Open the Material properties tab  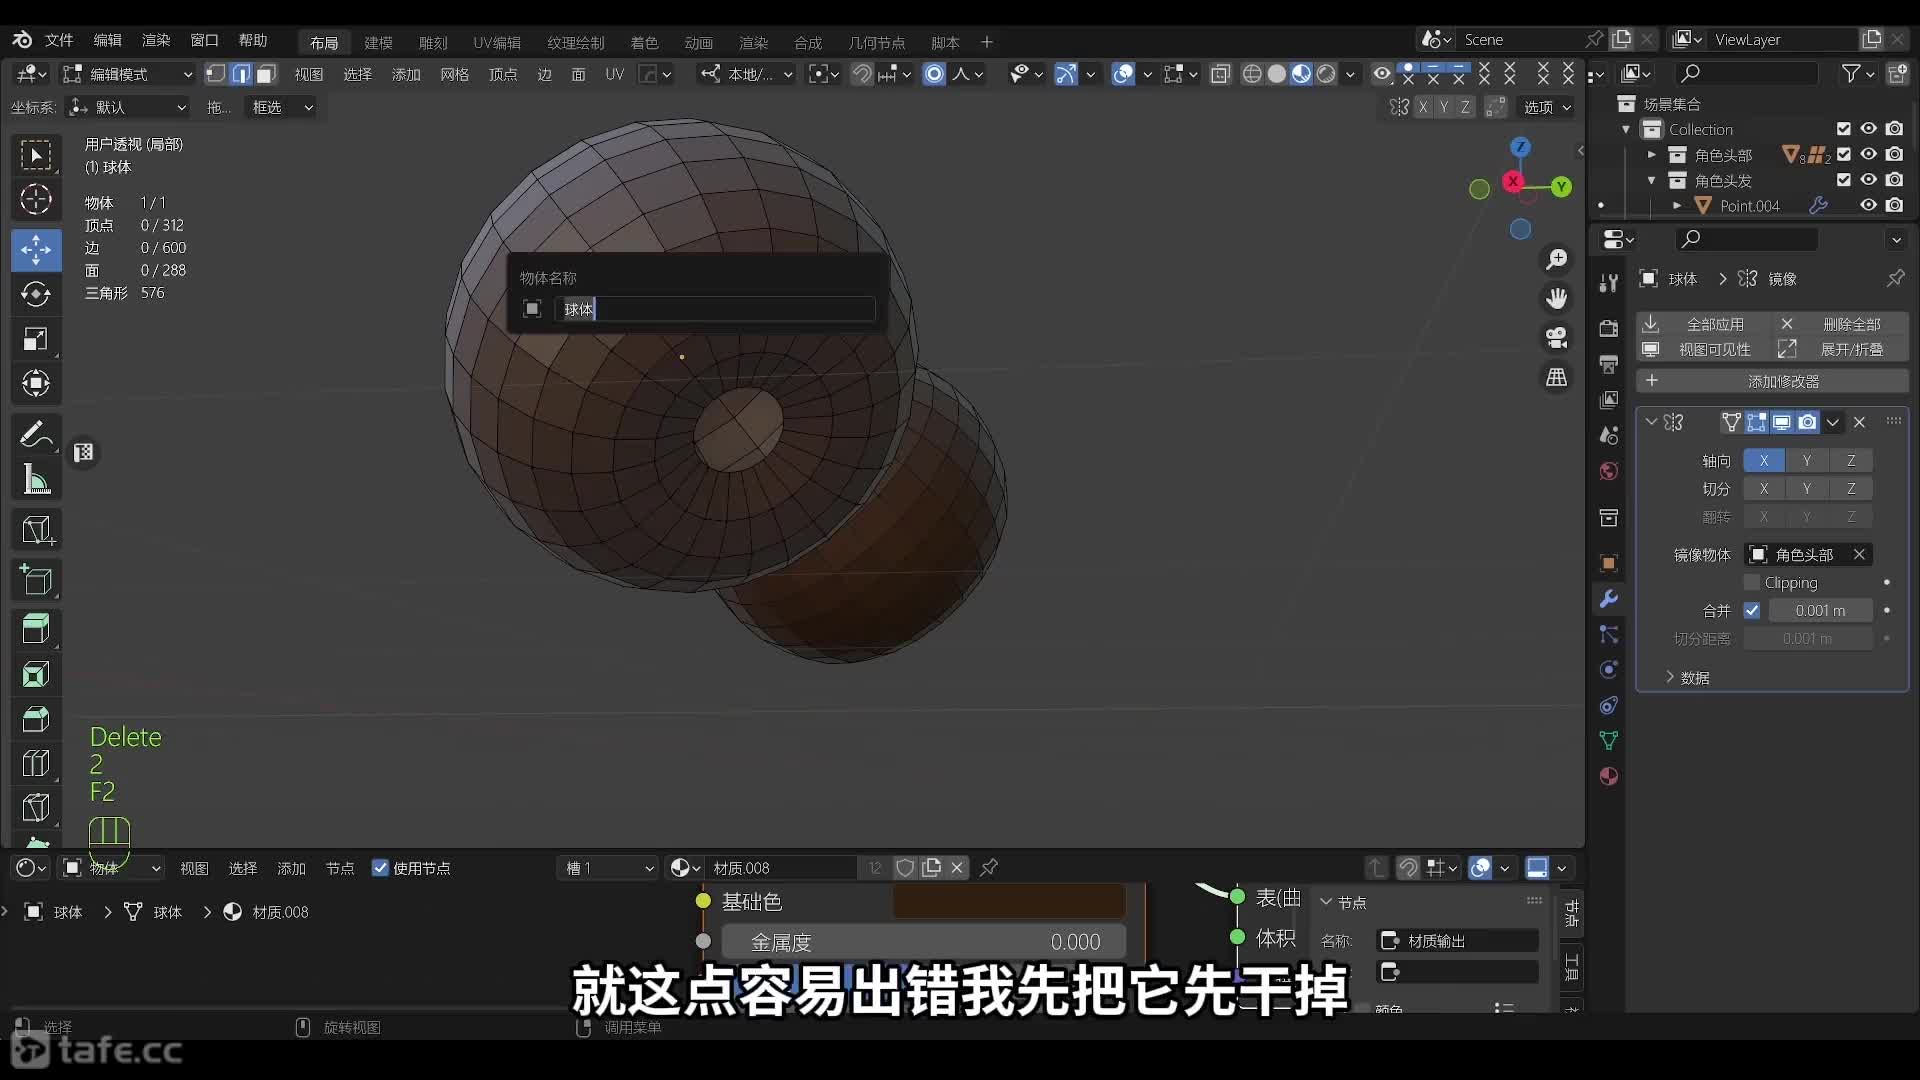pyautogui.click(x=1608, y=776)
